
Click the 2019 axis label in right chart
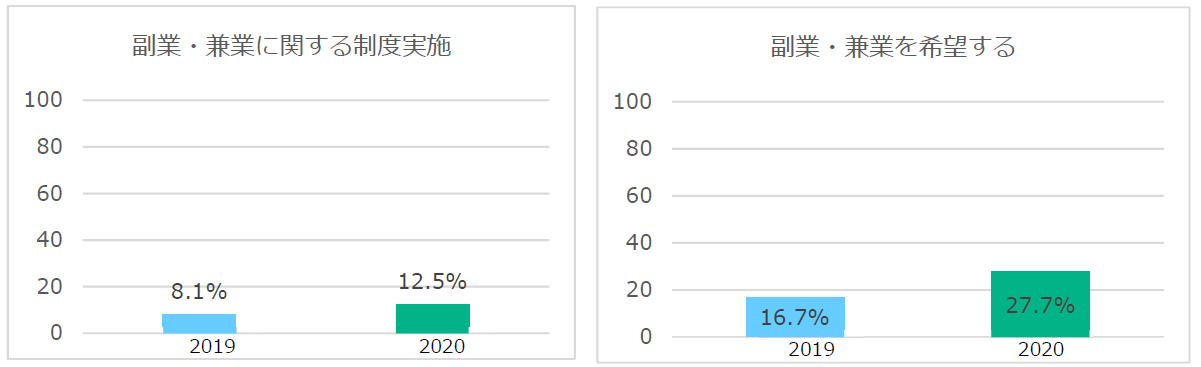click(811, 350)
